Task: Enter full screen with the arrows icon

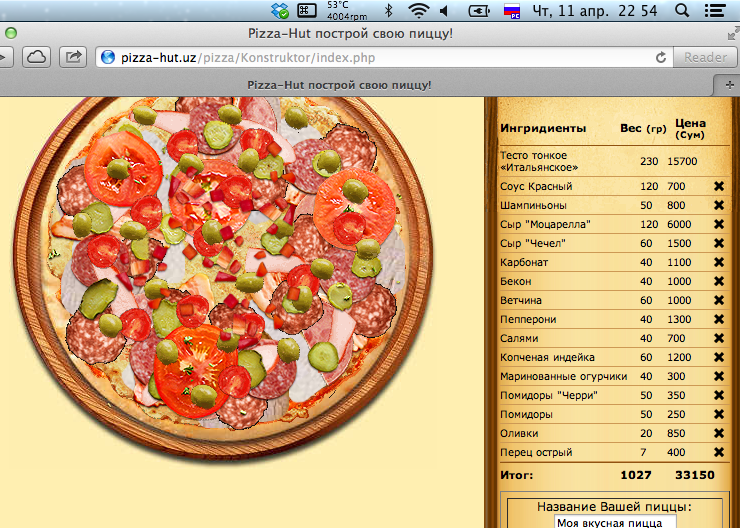Action: [x=733, y=34]
